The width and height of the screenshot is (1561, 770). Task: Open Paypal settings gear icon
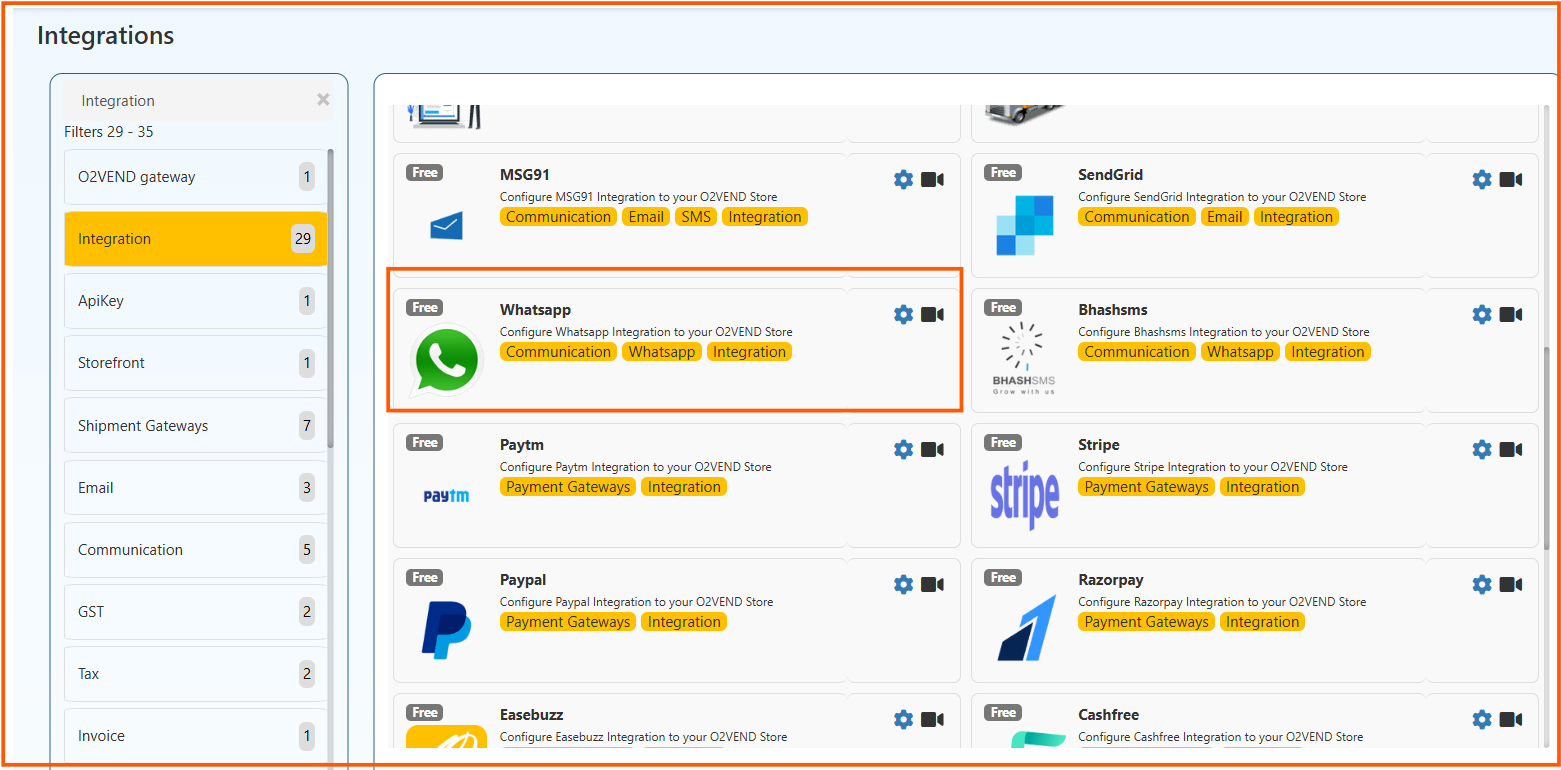[903, 585]
